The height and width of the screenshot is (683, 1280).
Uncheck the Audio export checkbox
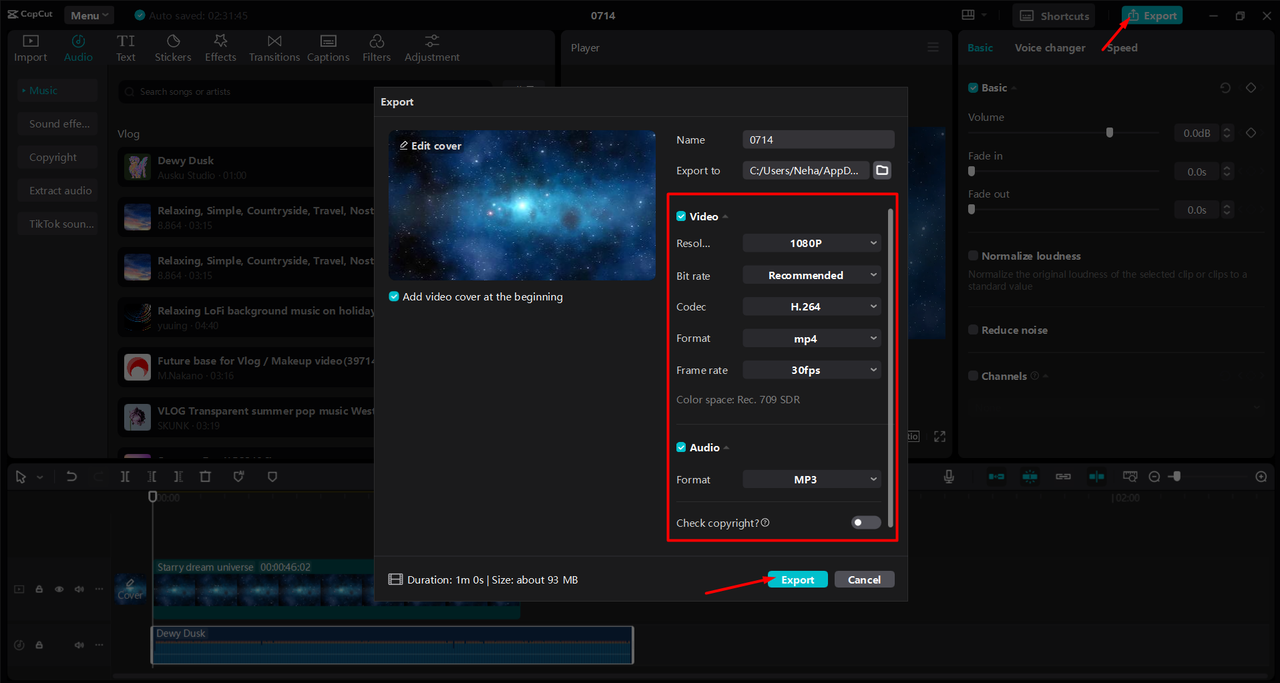pyautogui.click(x=681, y=448)
